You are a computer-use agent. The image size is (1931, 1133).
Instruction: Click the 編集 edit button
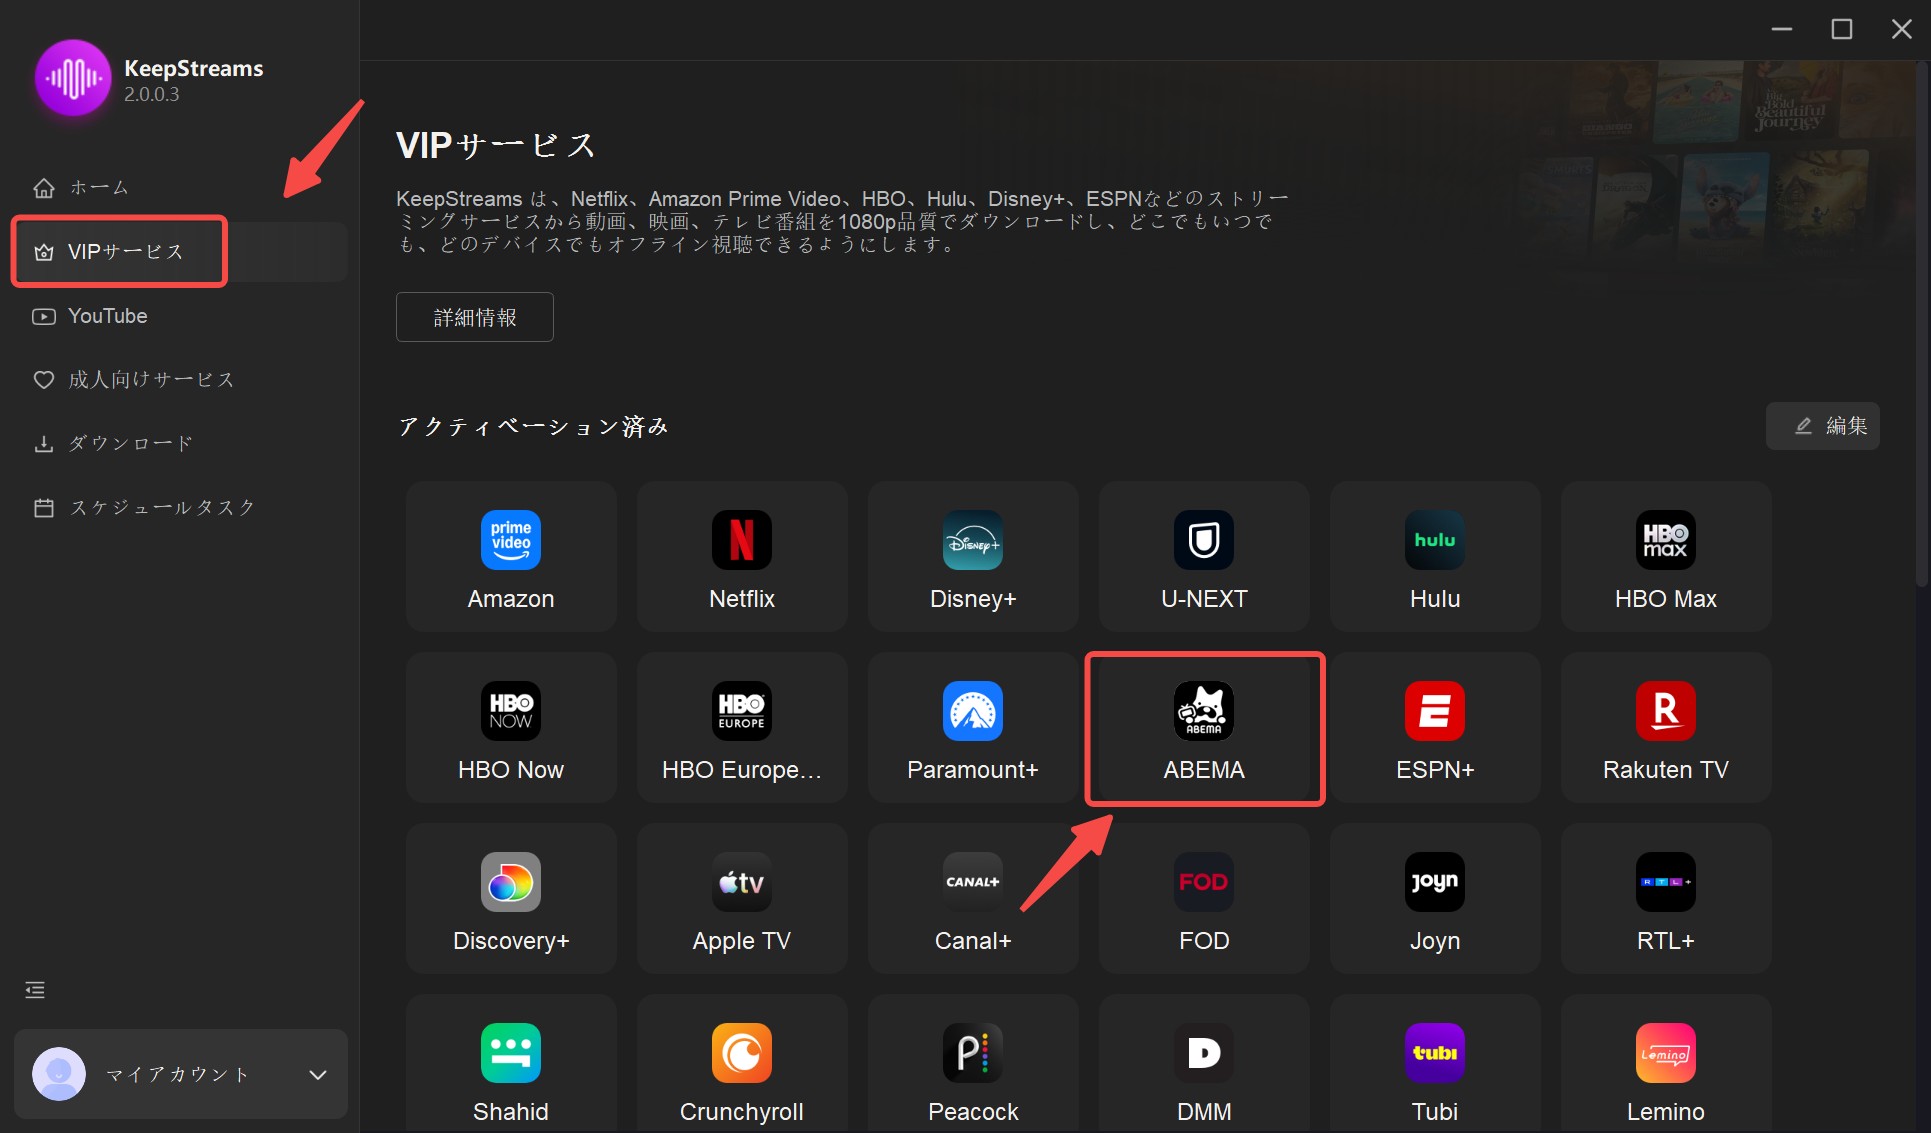(x=1823, y=426)
